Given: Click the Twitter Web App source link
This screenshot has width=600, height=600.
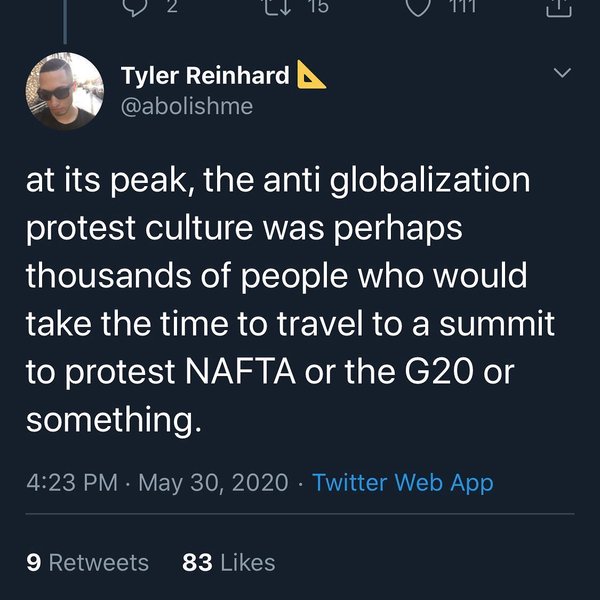Looking at the screenshot, I should click(x=403, y=482).
